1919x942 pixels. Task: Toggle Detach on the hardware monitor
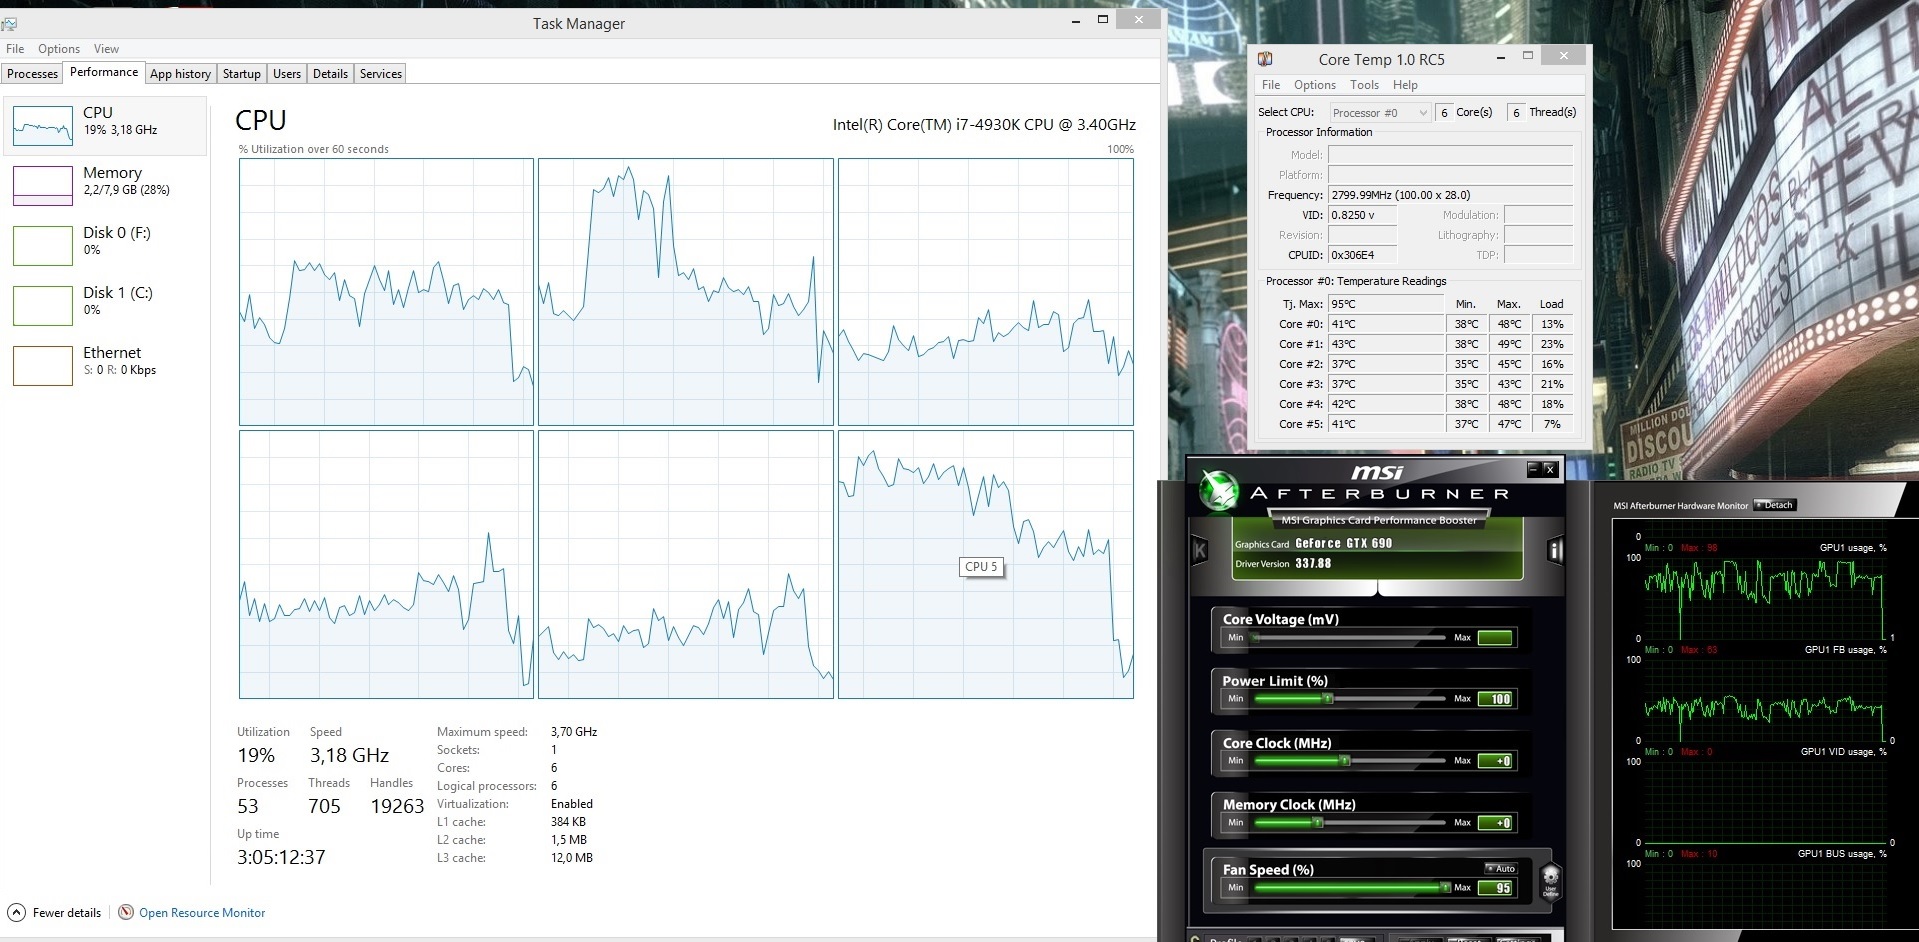(1774, 505)
